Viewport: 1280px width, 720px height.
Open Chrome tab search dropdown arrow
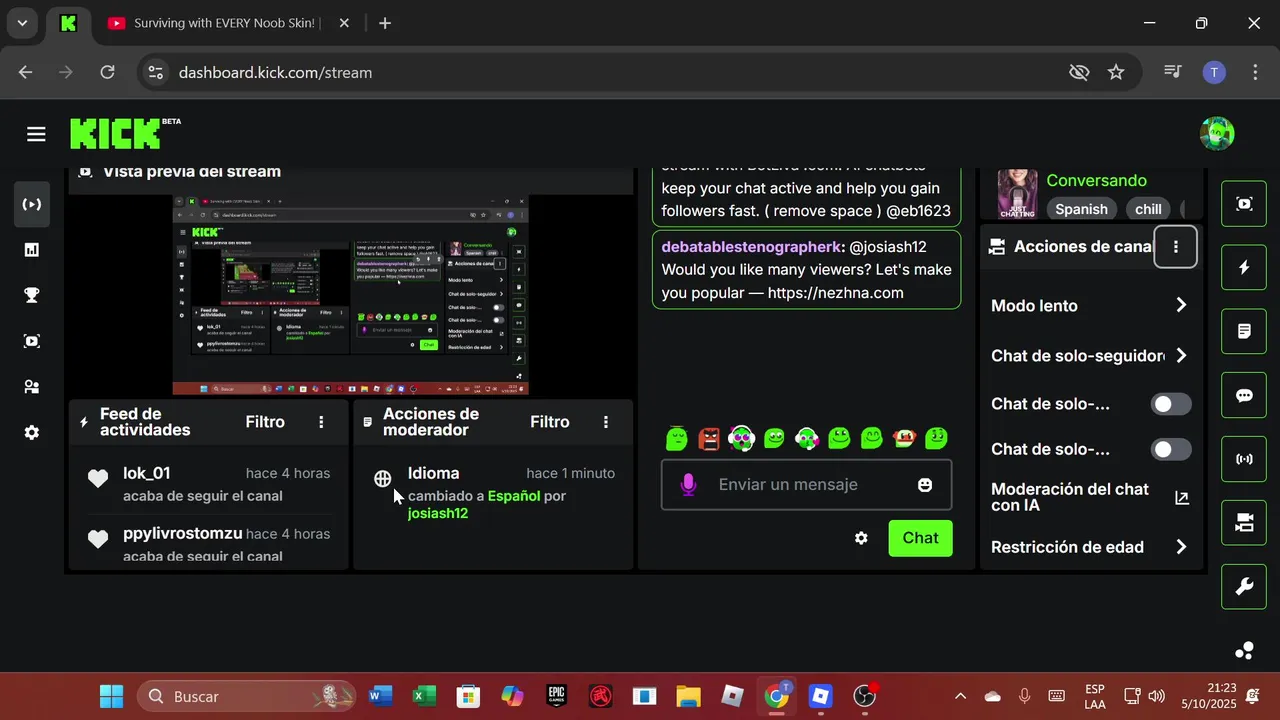click(22, 23)
